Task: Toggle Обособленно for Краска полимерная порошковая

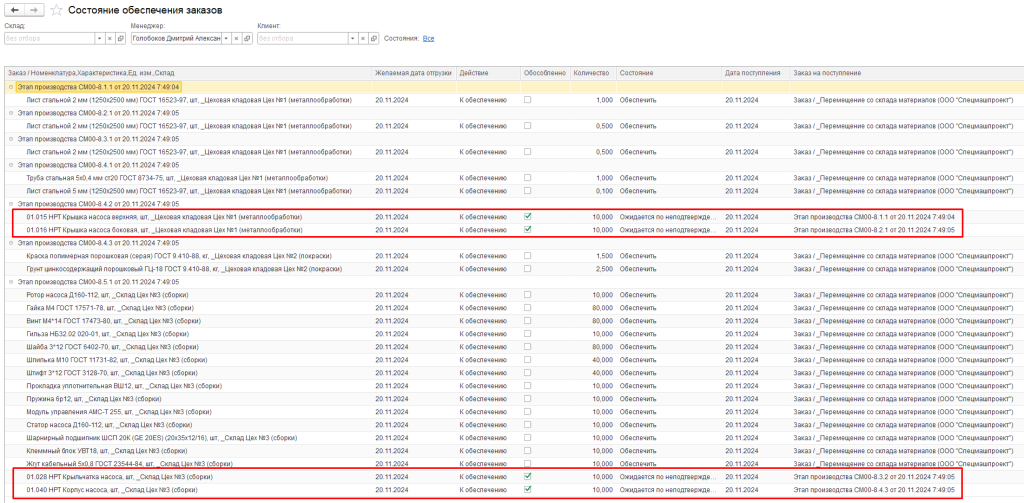Action: (528, 255)
